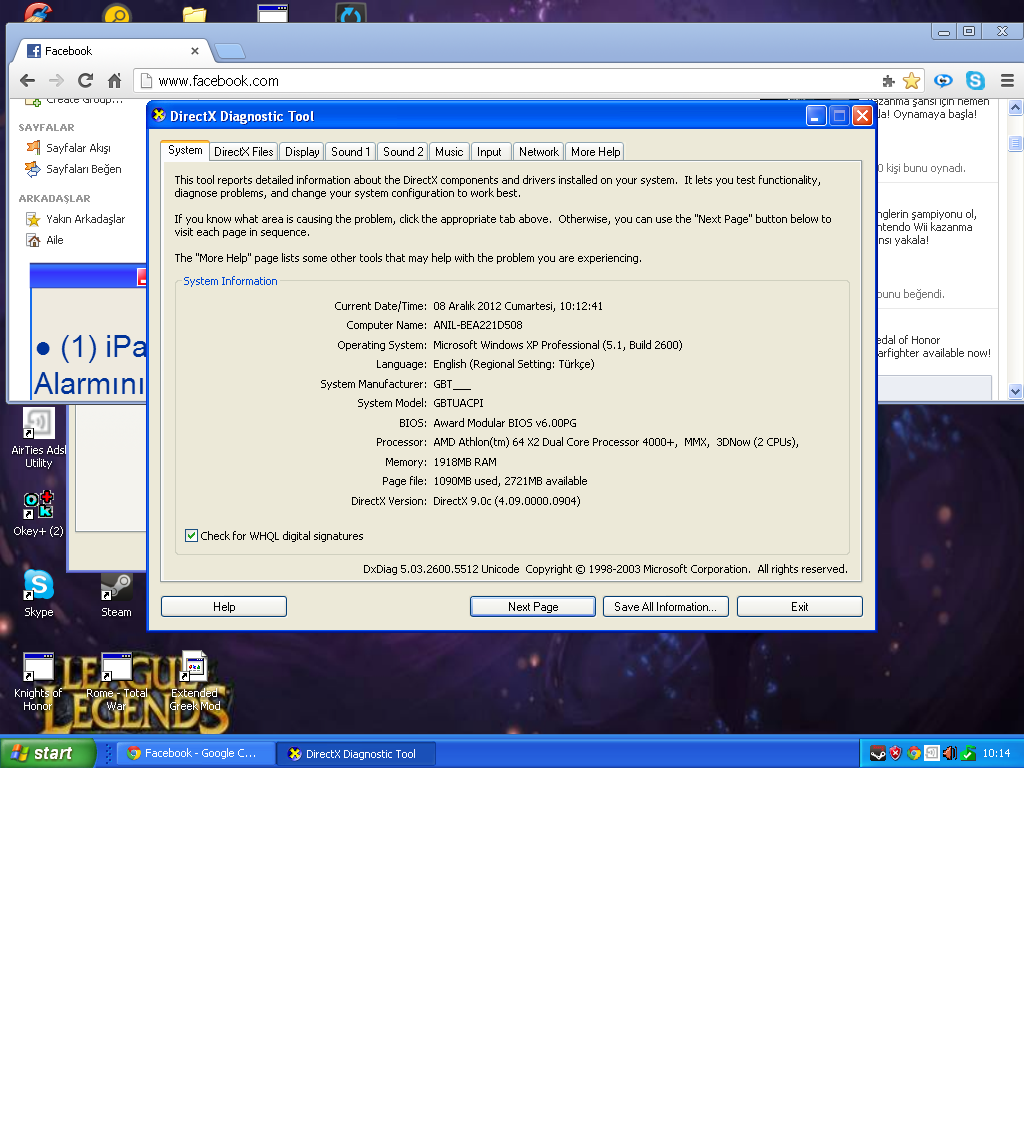Toggle Check for WHQL digital signatures
This screenshot has width=1024, height=1131.
192,536
